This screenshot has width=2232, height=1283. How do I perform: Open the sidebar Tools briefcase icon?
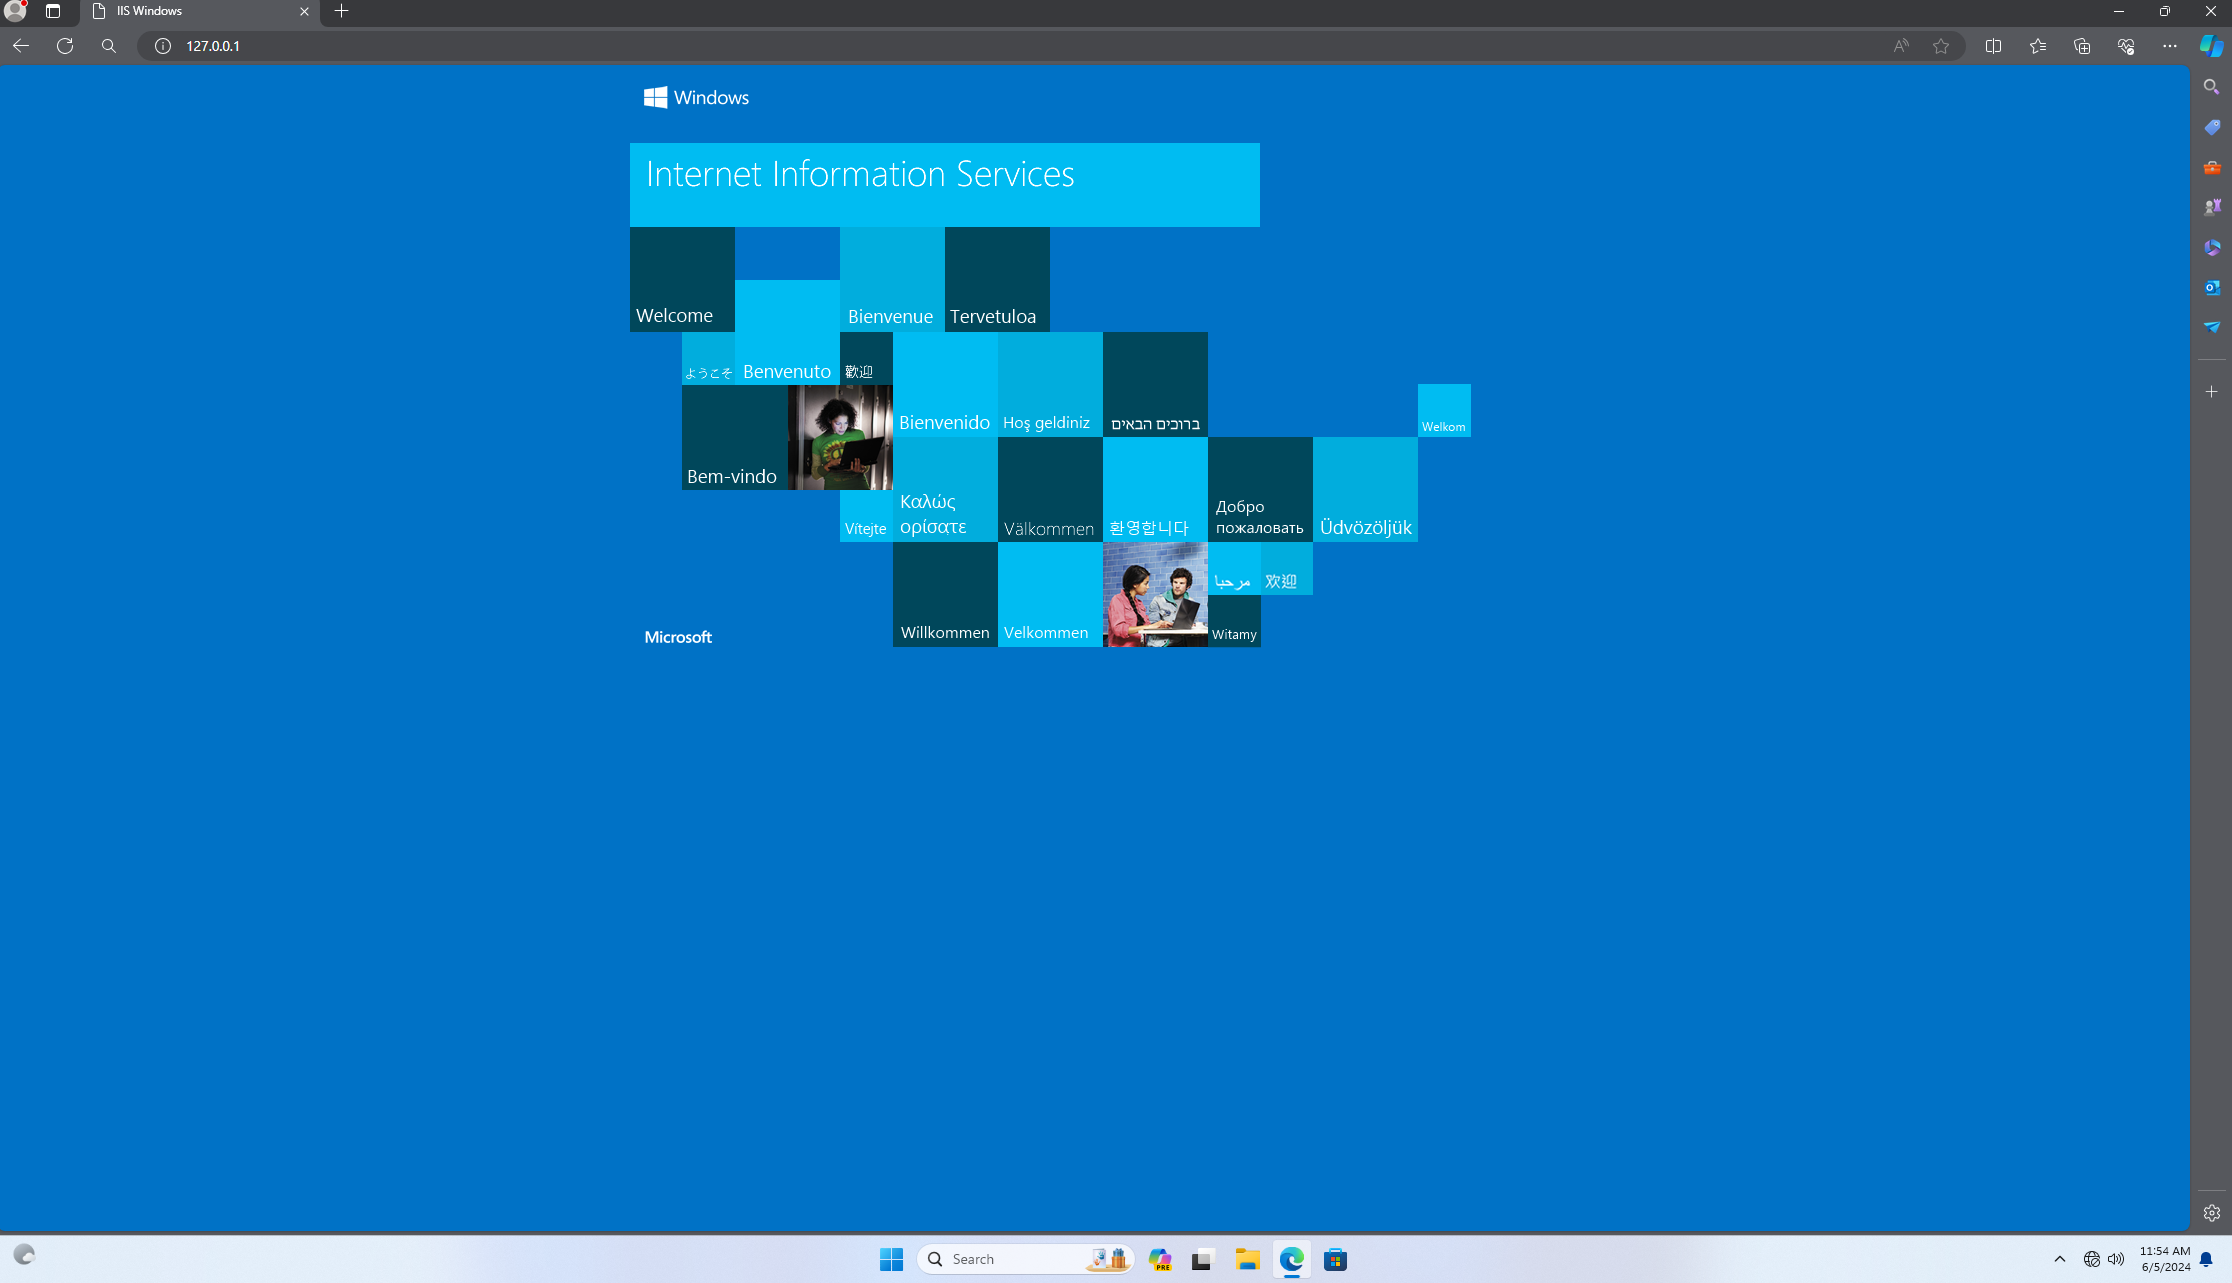(2212, 167)
